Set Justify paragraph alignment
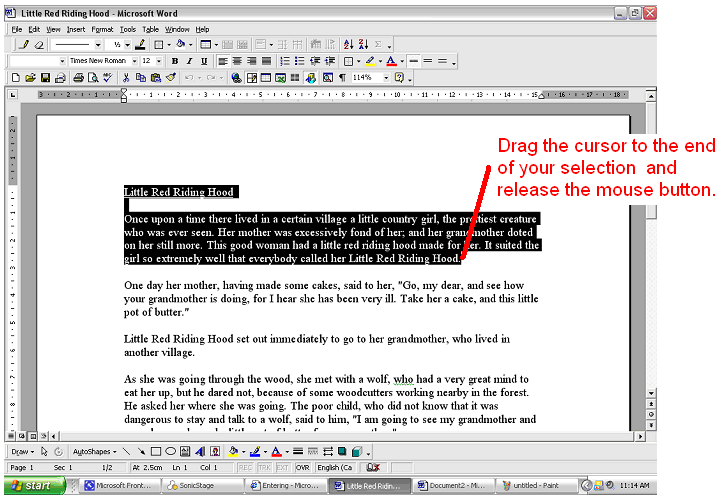 tap(266, 61)
